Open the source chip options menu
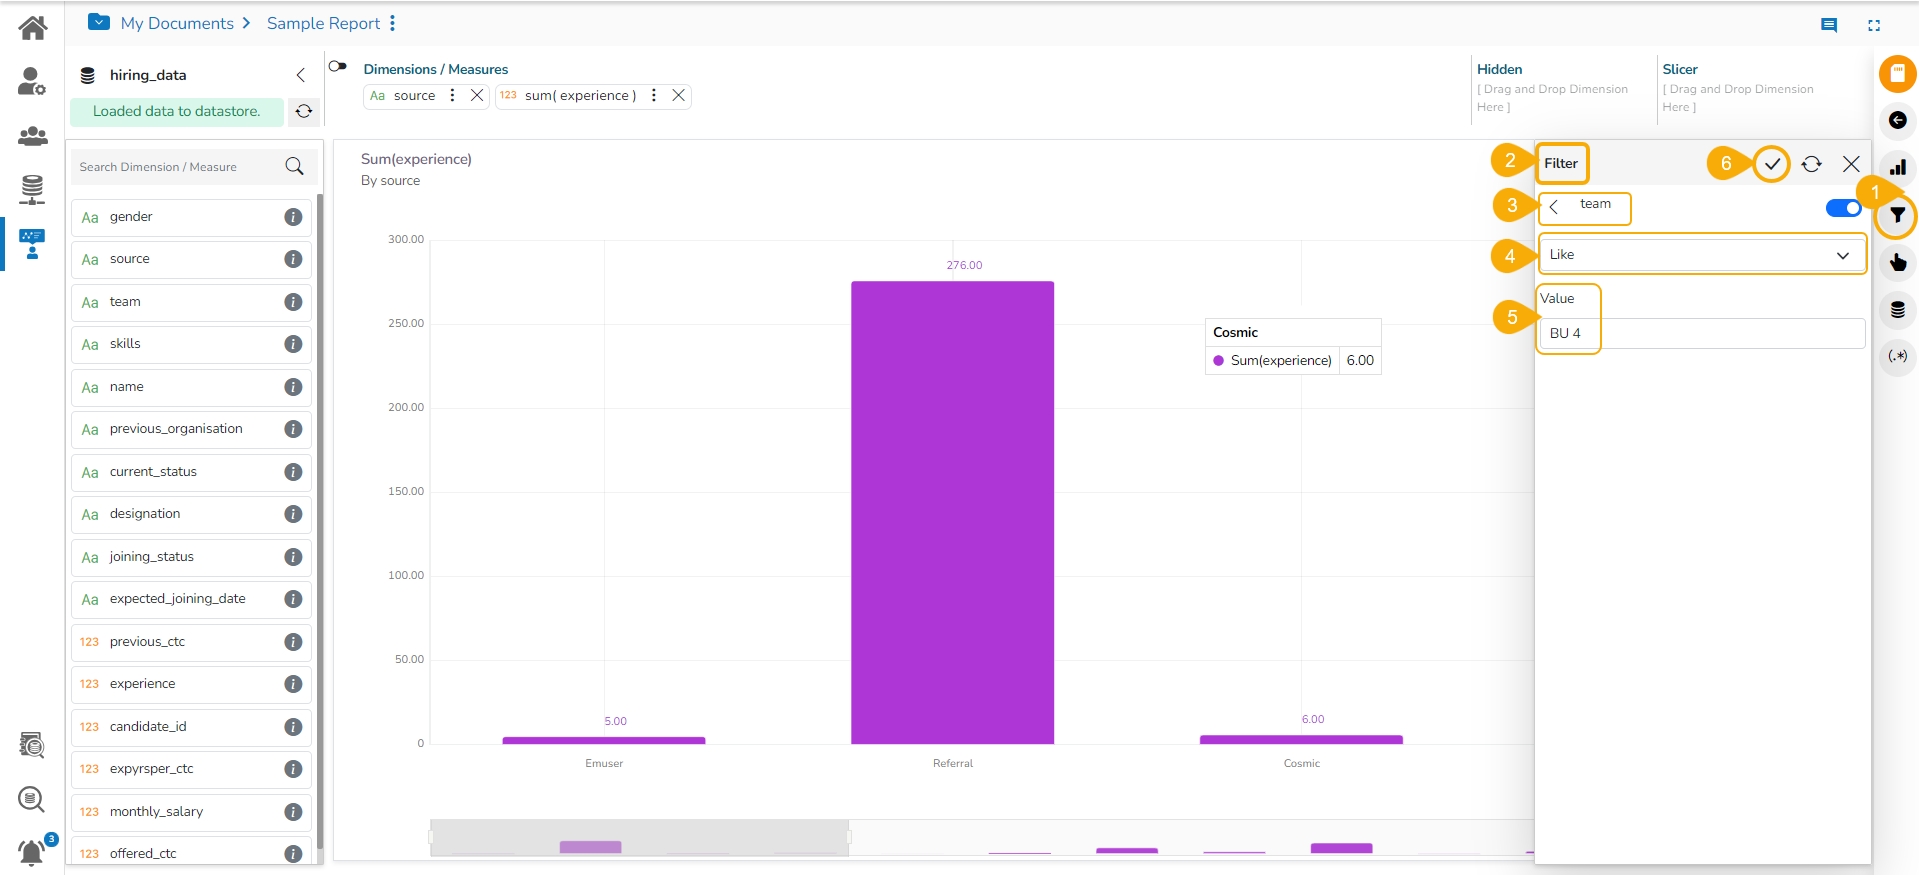 pos(453,95)
